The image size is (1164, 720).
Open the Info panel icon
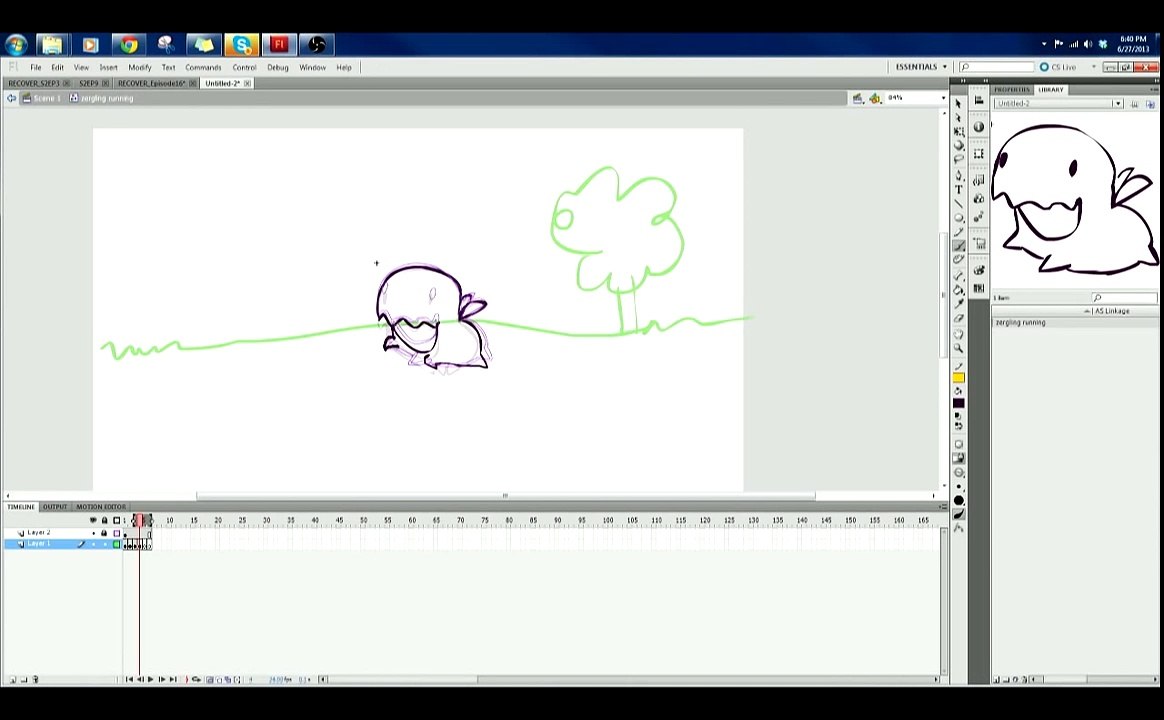coord(978,127)
